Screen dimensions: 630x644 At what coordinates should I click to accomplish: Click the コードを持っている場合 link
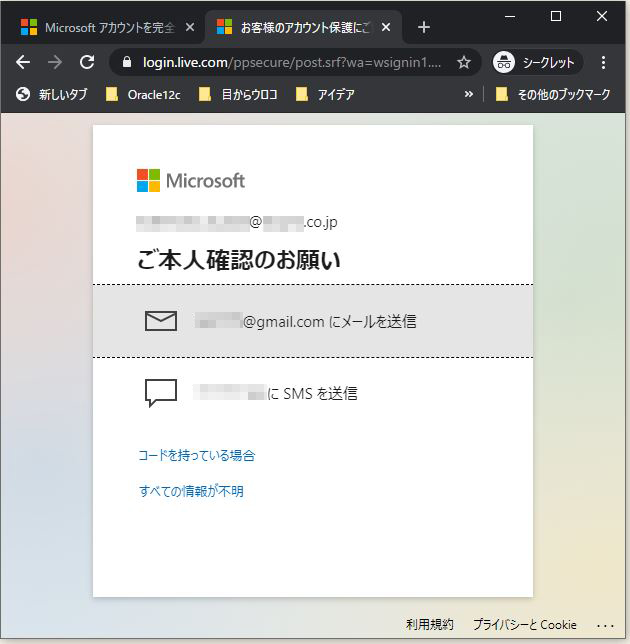coord(197,455)
